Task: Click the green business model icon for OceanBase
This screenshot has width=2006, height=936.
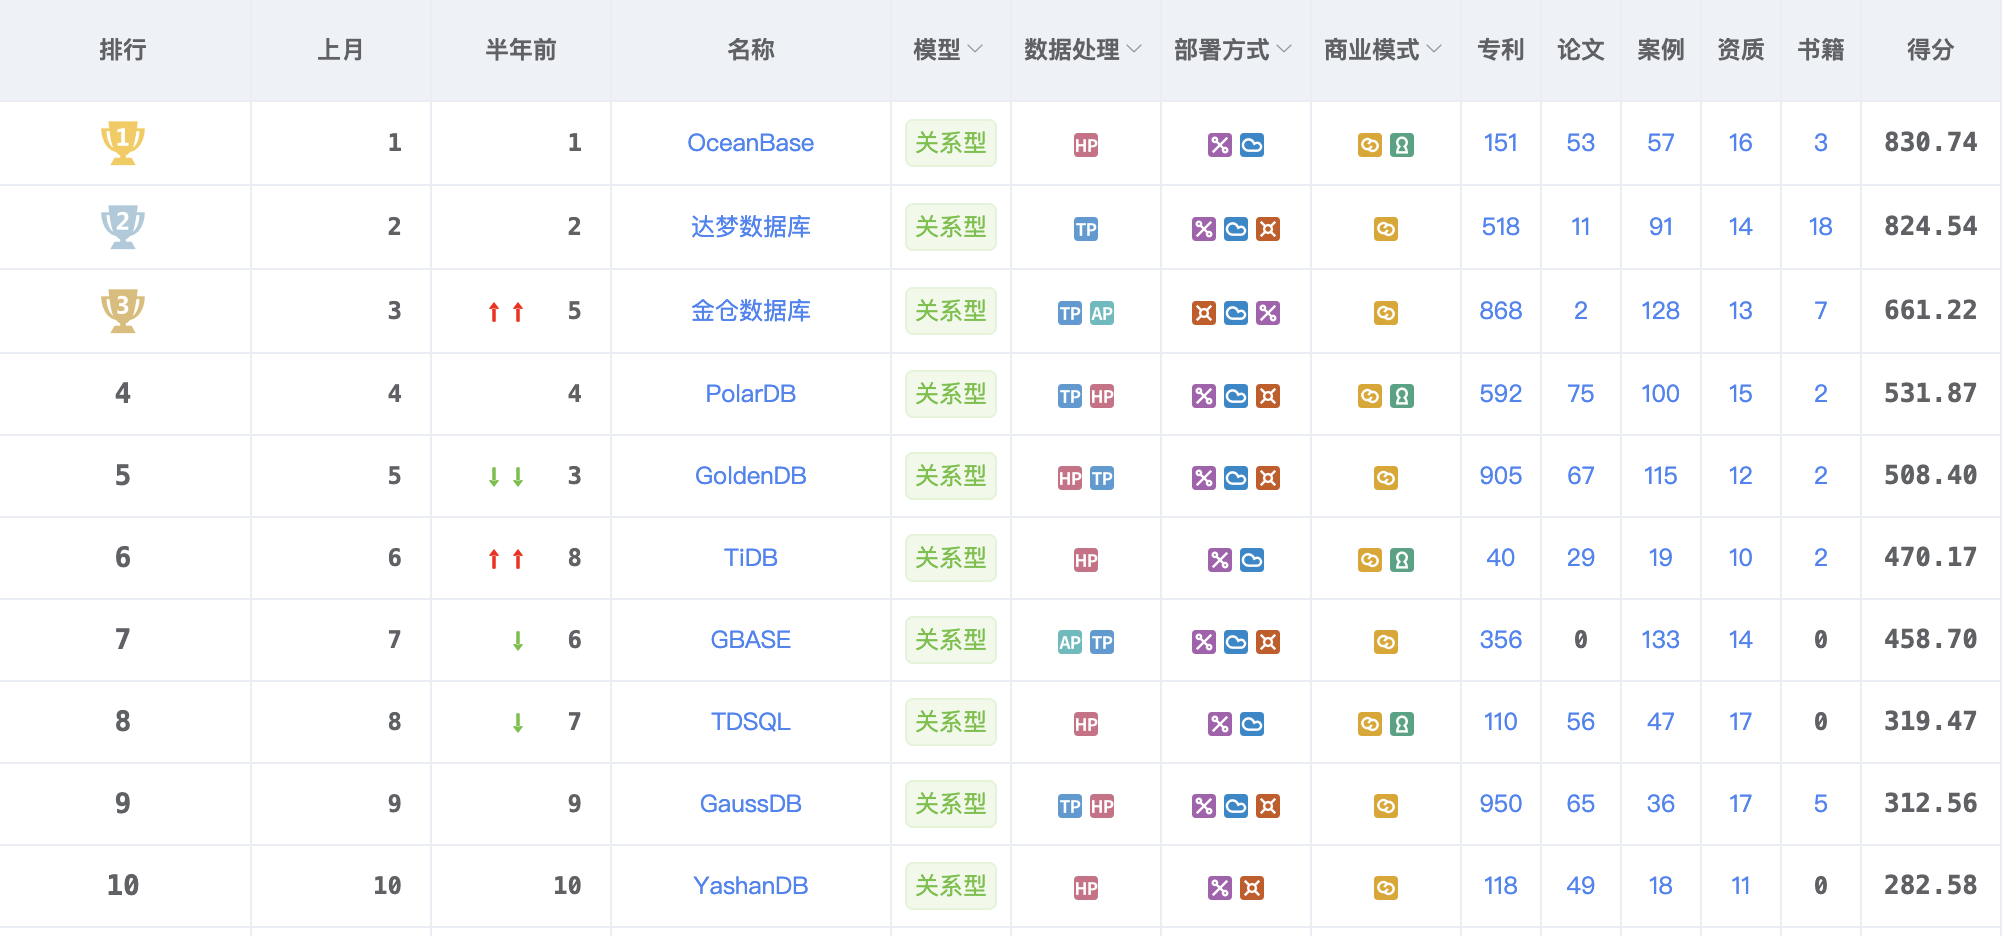Action: (1402, 145)
